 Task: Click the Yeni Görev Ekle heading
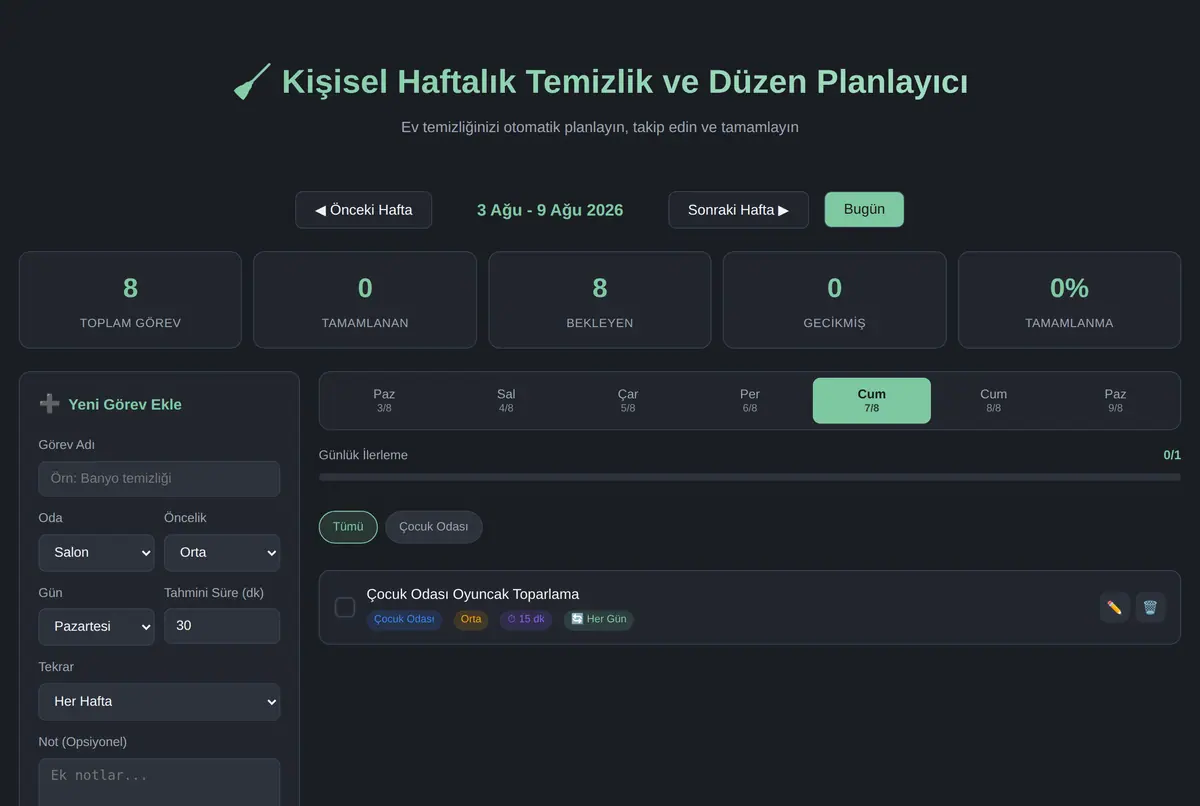tap(125, 404)
